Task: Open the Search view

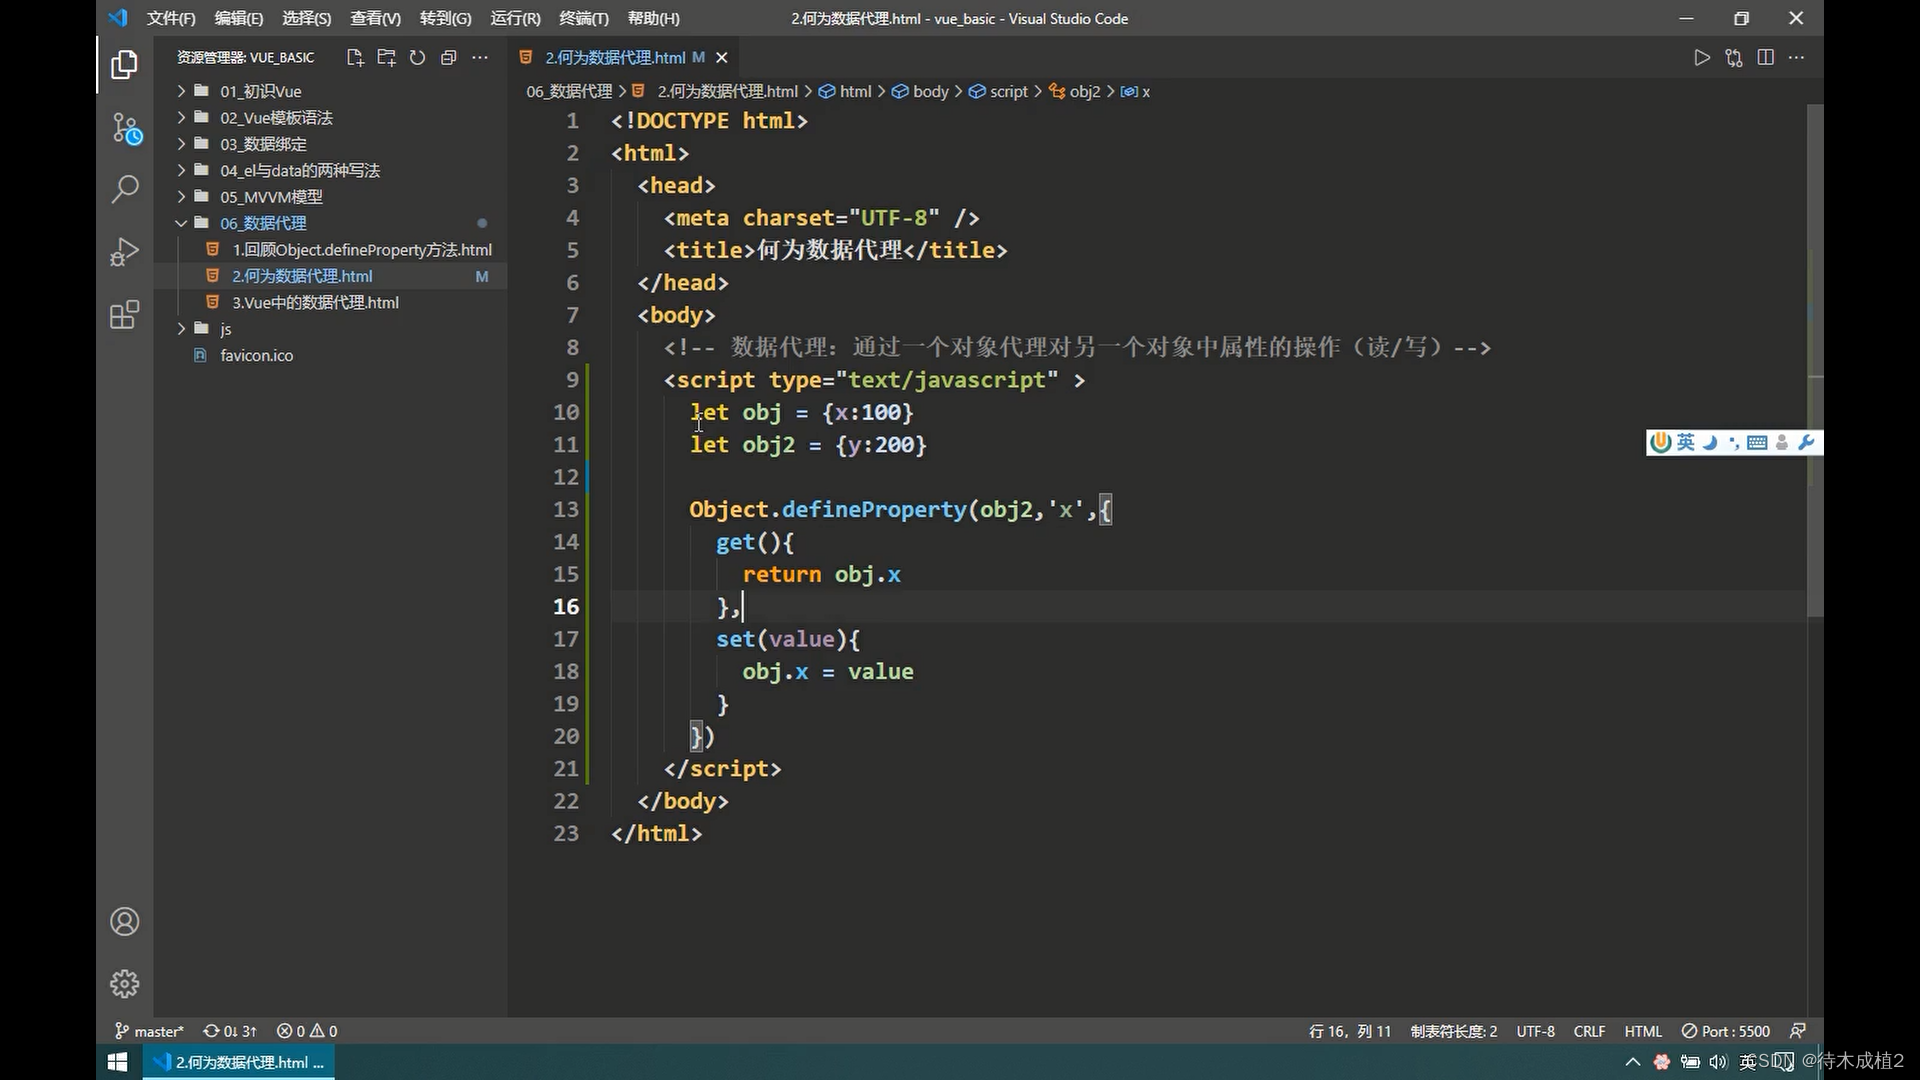Action: pyautogui.click(x=124, y=188)
